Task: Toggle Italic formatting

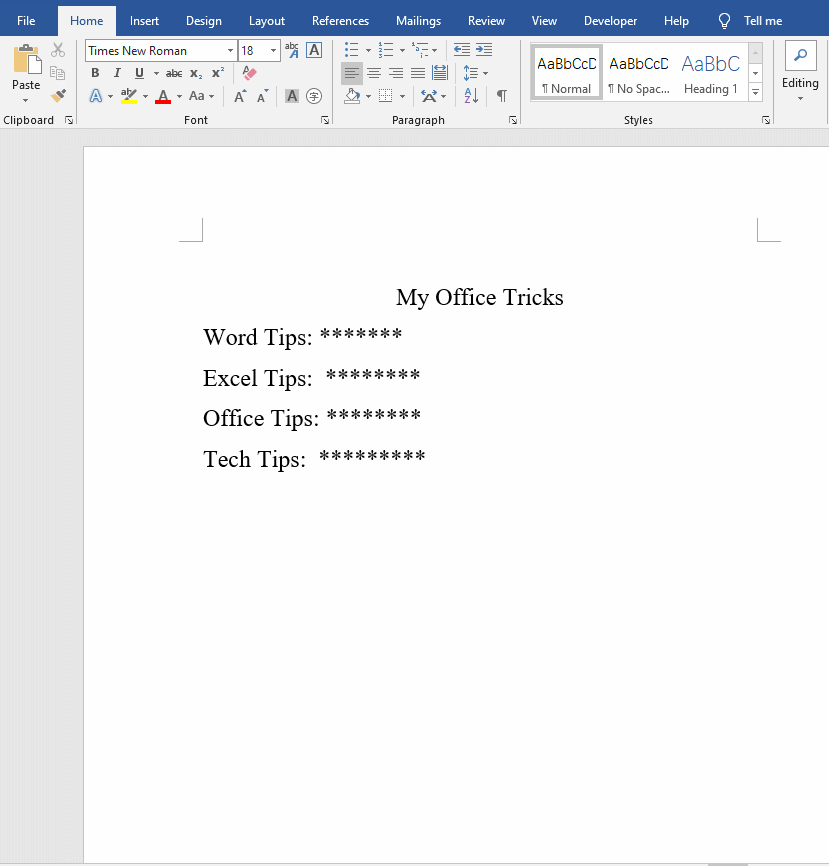Action: [117, 73]
